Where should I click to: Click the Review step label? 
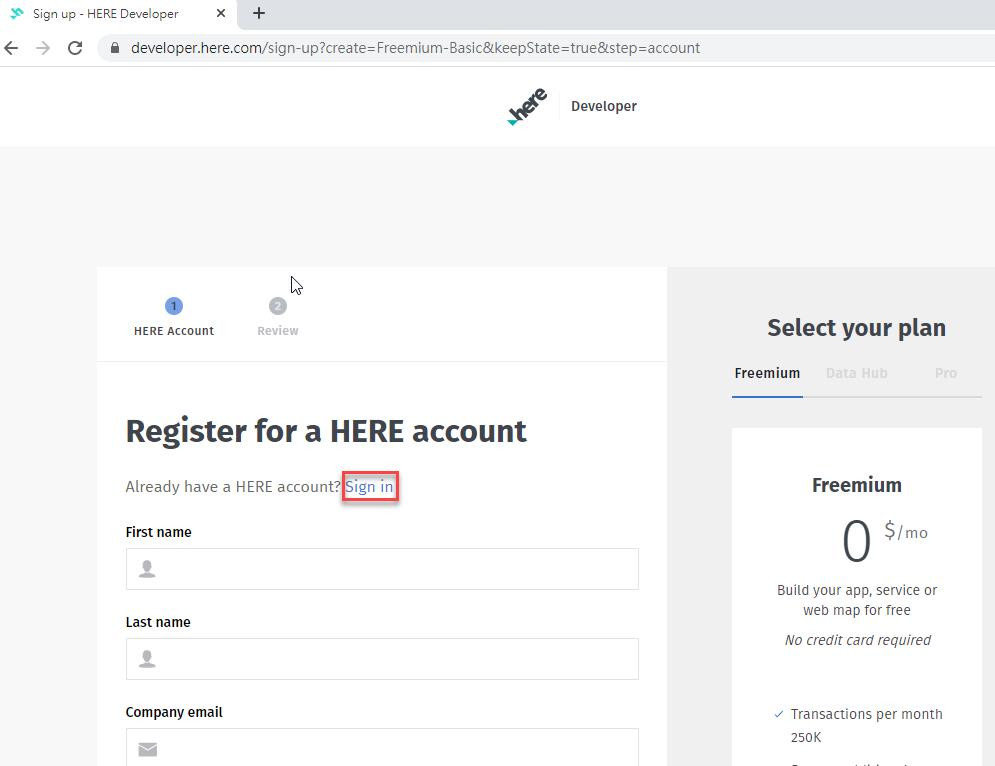point(277,331)
